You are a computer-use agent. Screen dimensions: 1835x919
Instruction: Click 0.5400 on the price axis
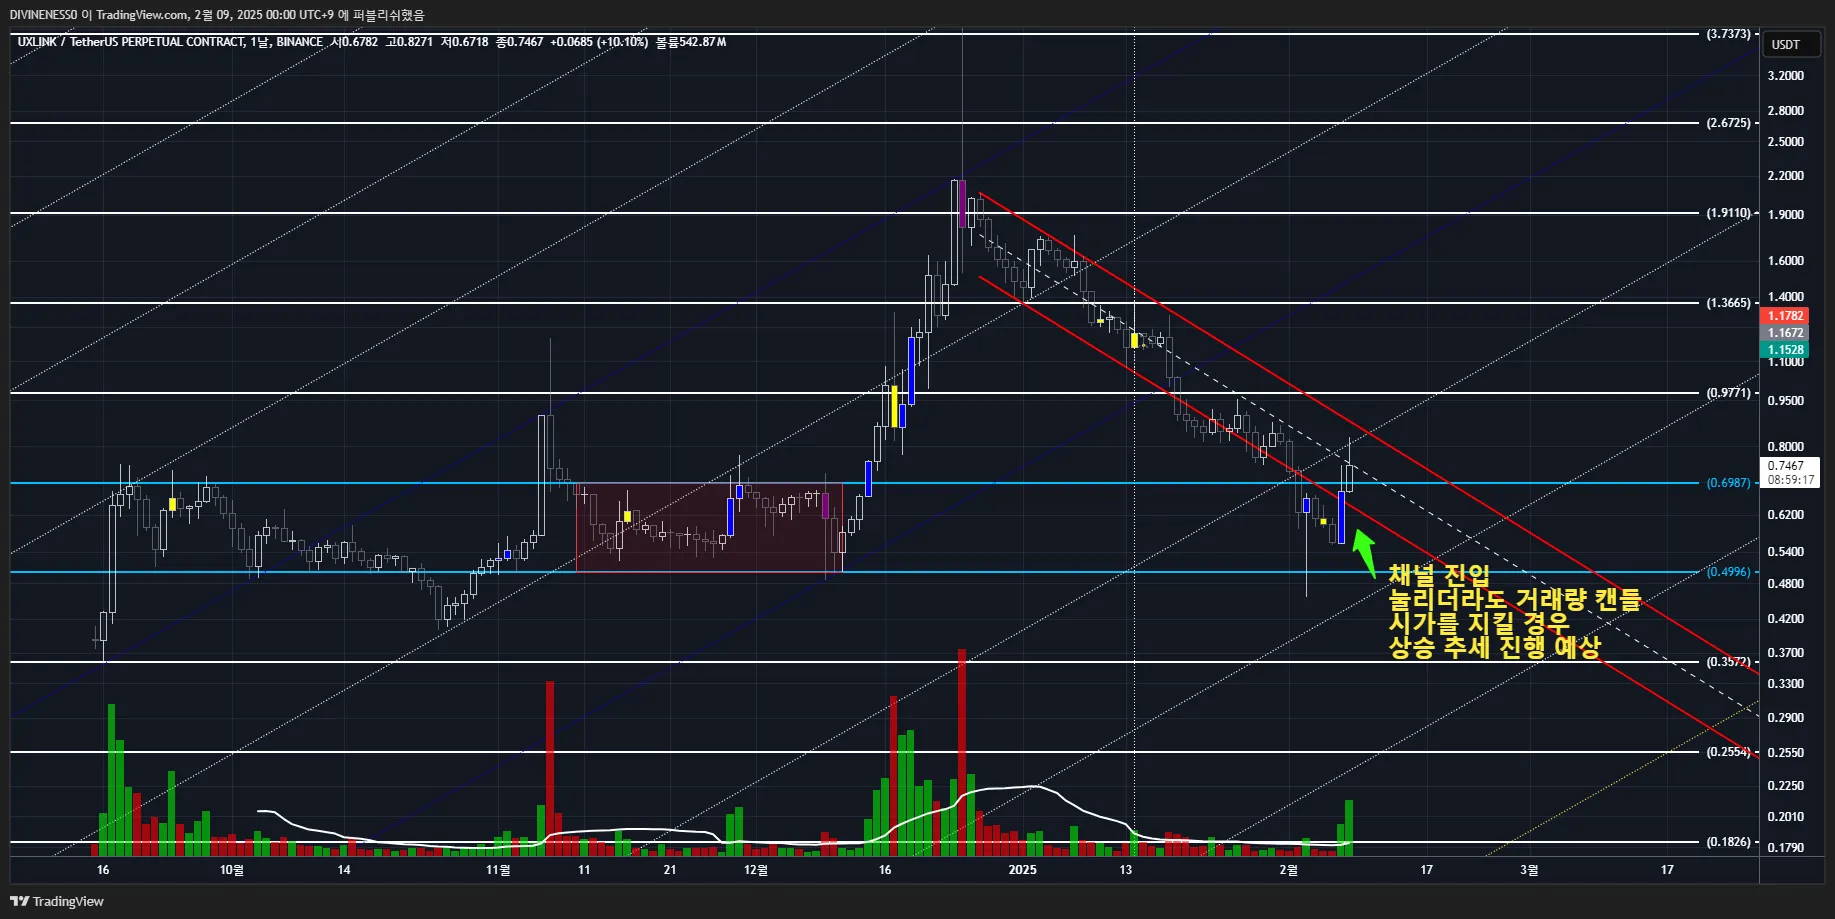(x=1785, y=552)
